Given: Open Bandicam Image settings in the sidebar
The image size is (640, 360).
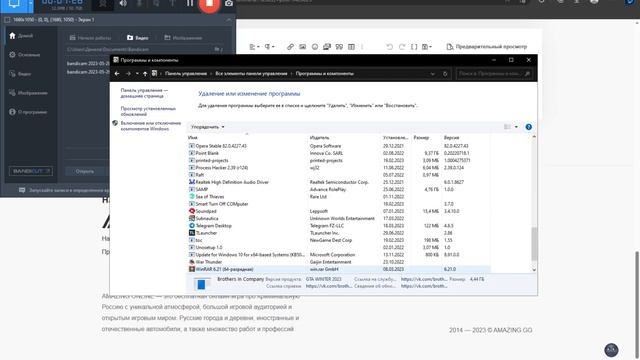Looking at the screenshot, I should pyautogui.click(x=28, y=93).
